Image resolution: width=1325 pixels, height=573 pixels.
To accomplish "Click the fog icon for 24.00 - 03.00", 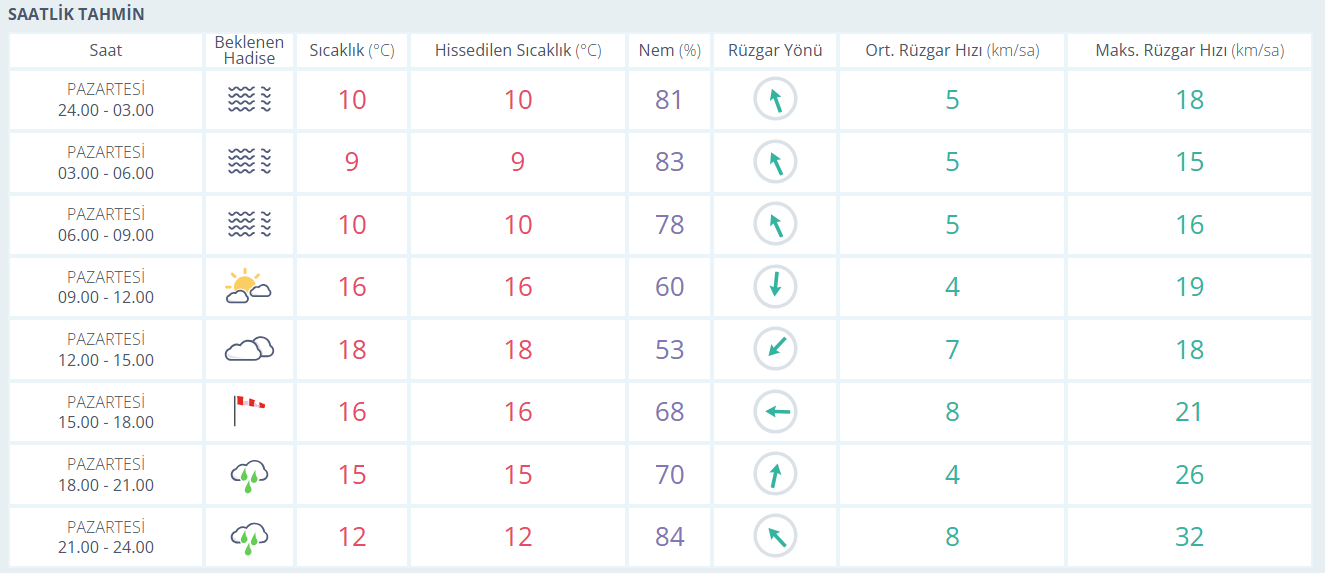I will 249,100.
